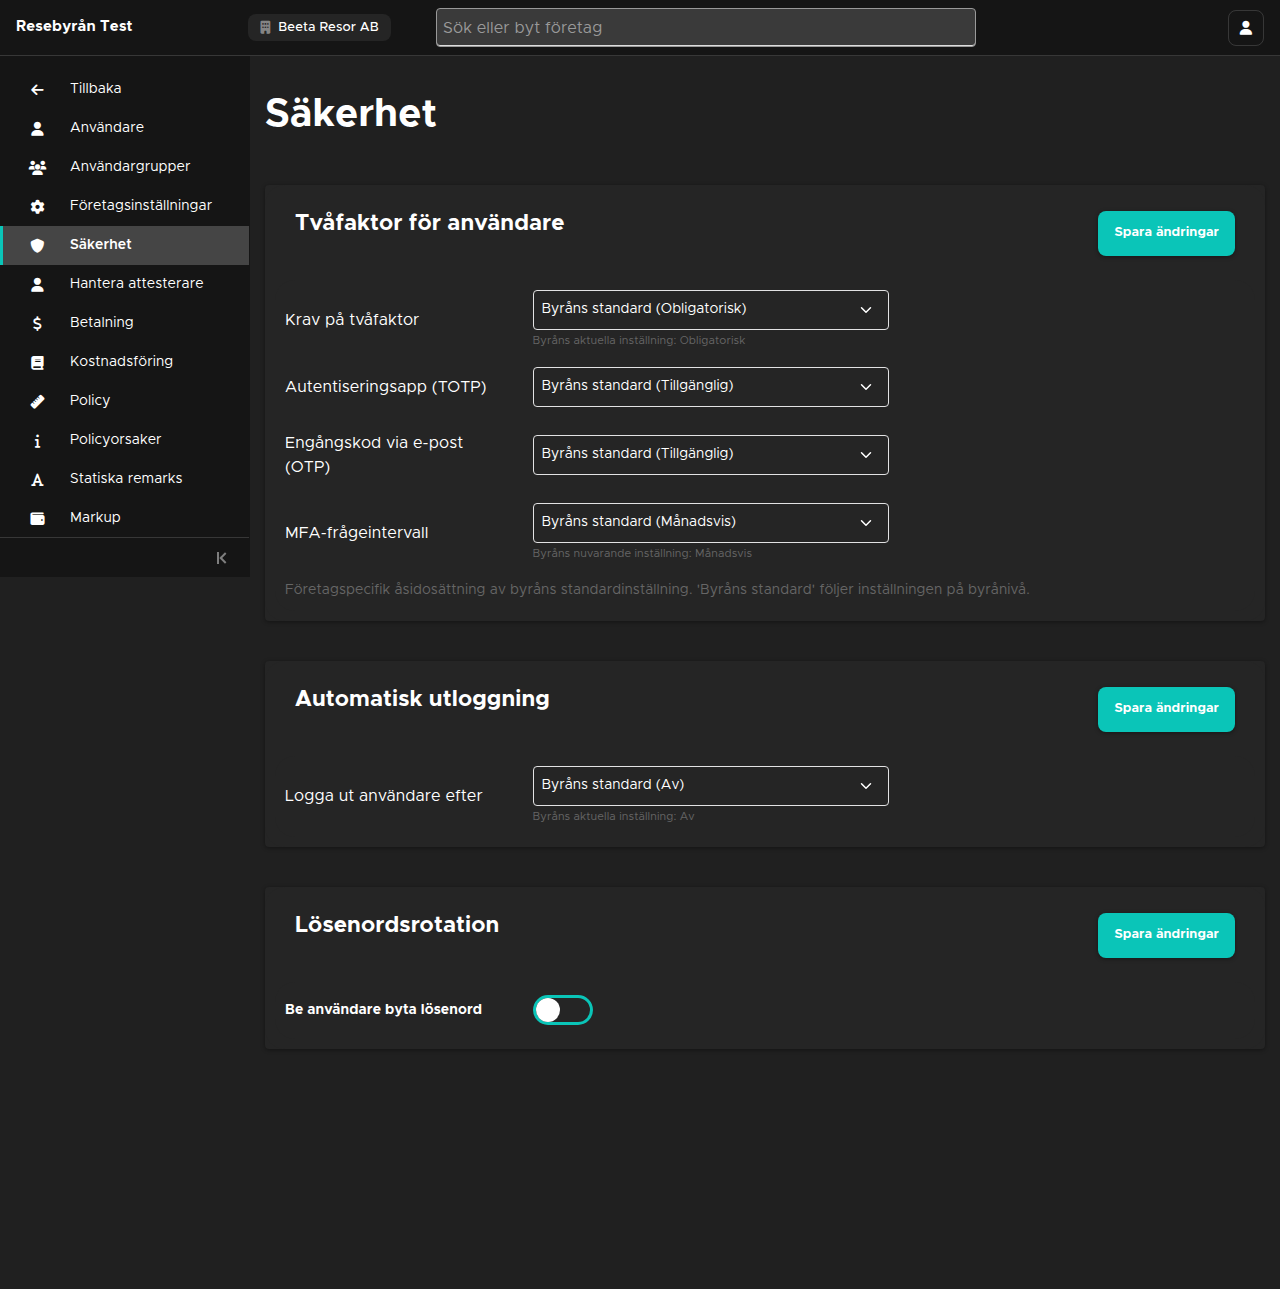Open the user profile icon in top right
The width and height of the screenshot is (1280, 1289).
coord(1246,28)
